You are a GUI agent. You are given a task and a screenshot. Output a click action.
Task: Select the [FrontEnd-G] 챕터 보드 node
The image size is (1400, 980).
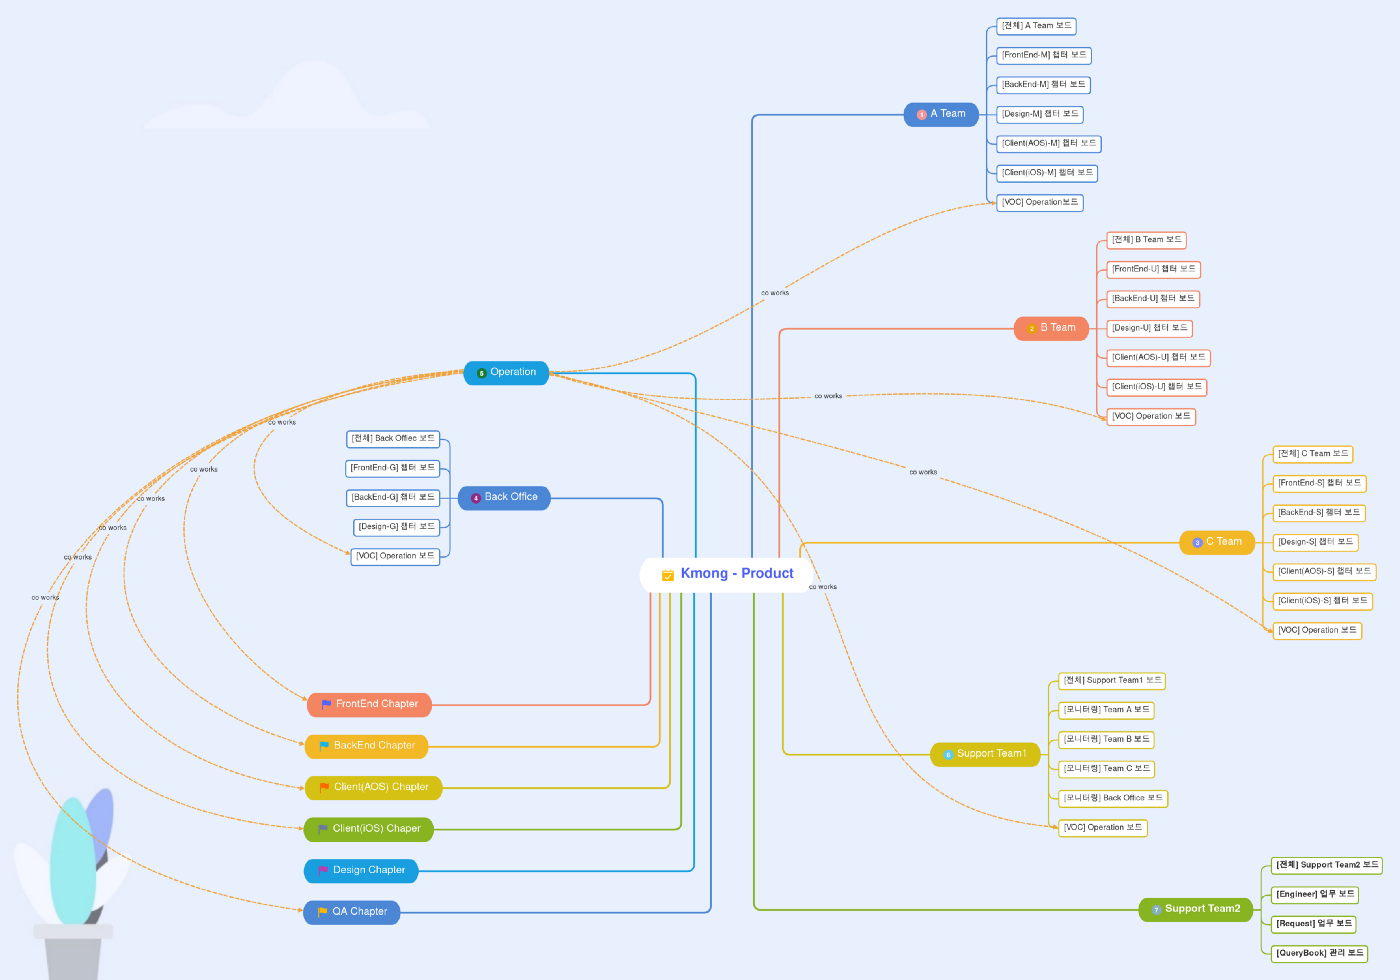[x=393, y=468]
